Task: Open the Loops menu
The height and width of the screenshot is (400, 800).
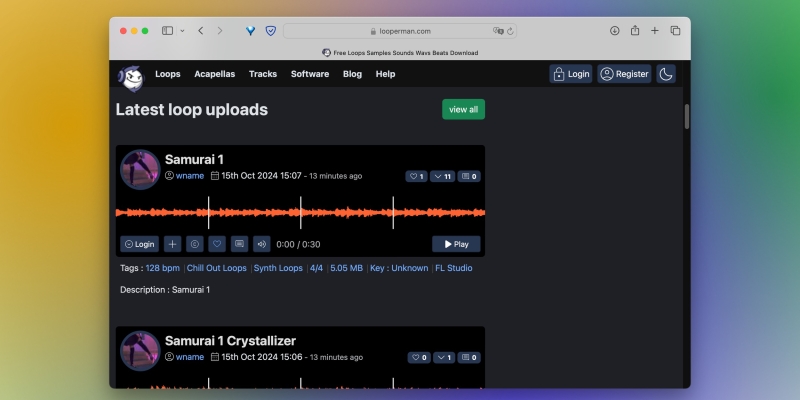Action: pos(168,74)
